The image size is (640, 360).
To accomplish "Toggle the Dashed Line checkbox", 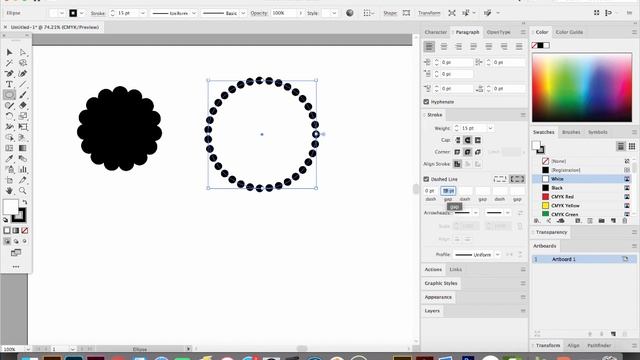I will tap(426, 179).
